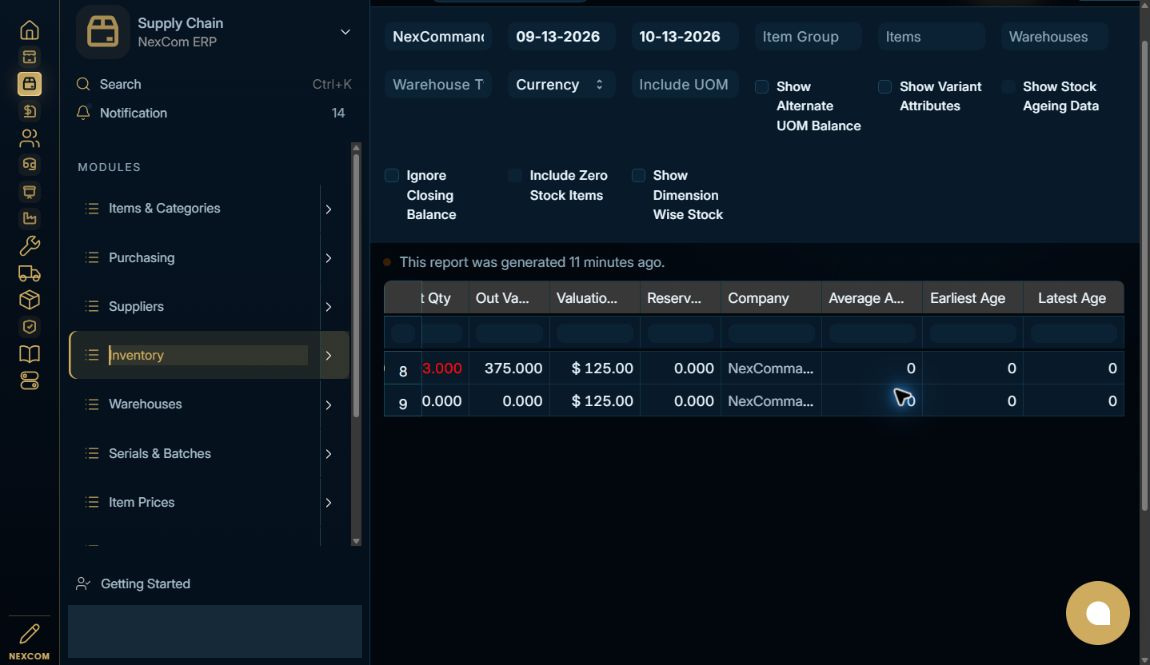Screen dimensions: 1150x665
Task: Select the highlighted Supply Chain rail icon
Action: click(x=29, y=84)
